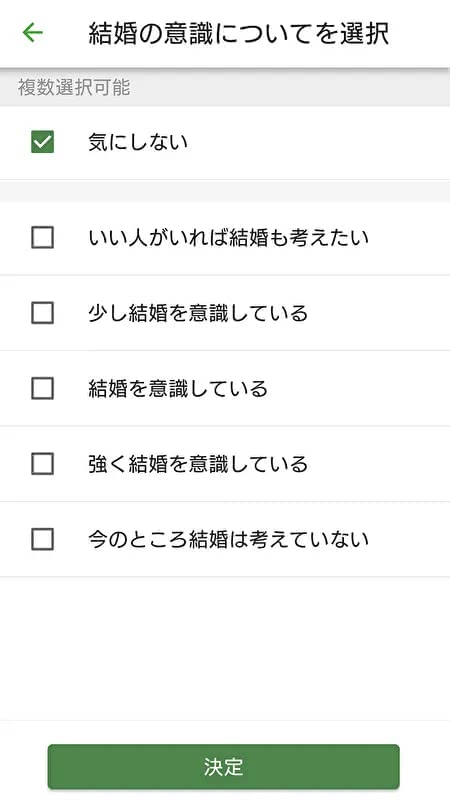Tap the 気にしない option label

pos(138,142)
